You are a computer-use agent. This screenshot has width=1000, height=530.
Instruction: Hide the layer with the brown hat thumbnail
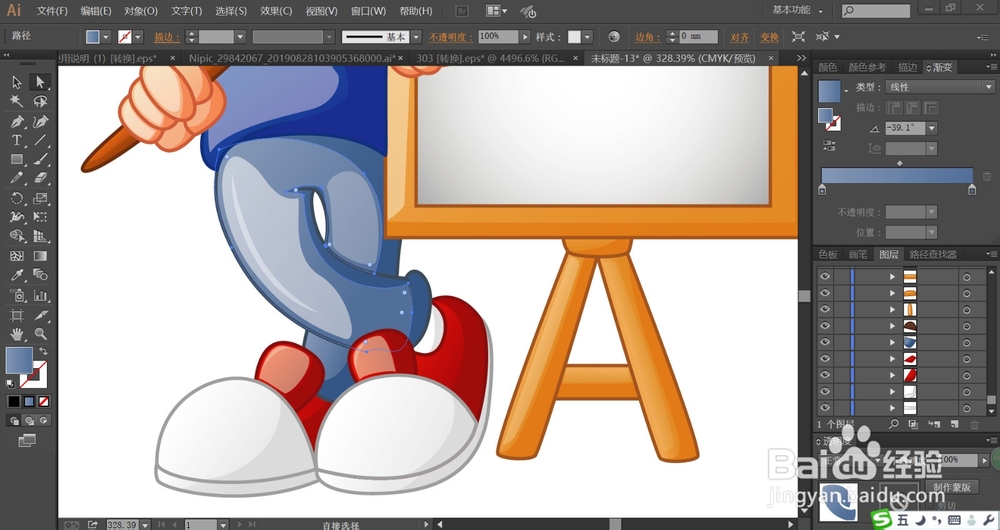pyautogui.click(x=825, y=326)
